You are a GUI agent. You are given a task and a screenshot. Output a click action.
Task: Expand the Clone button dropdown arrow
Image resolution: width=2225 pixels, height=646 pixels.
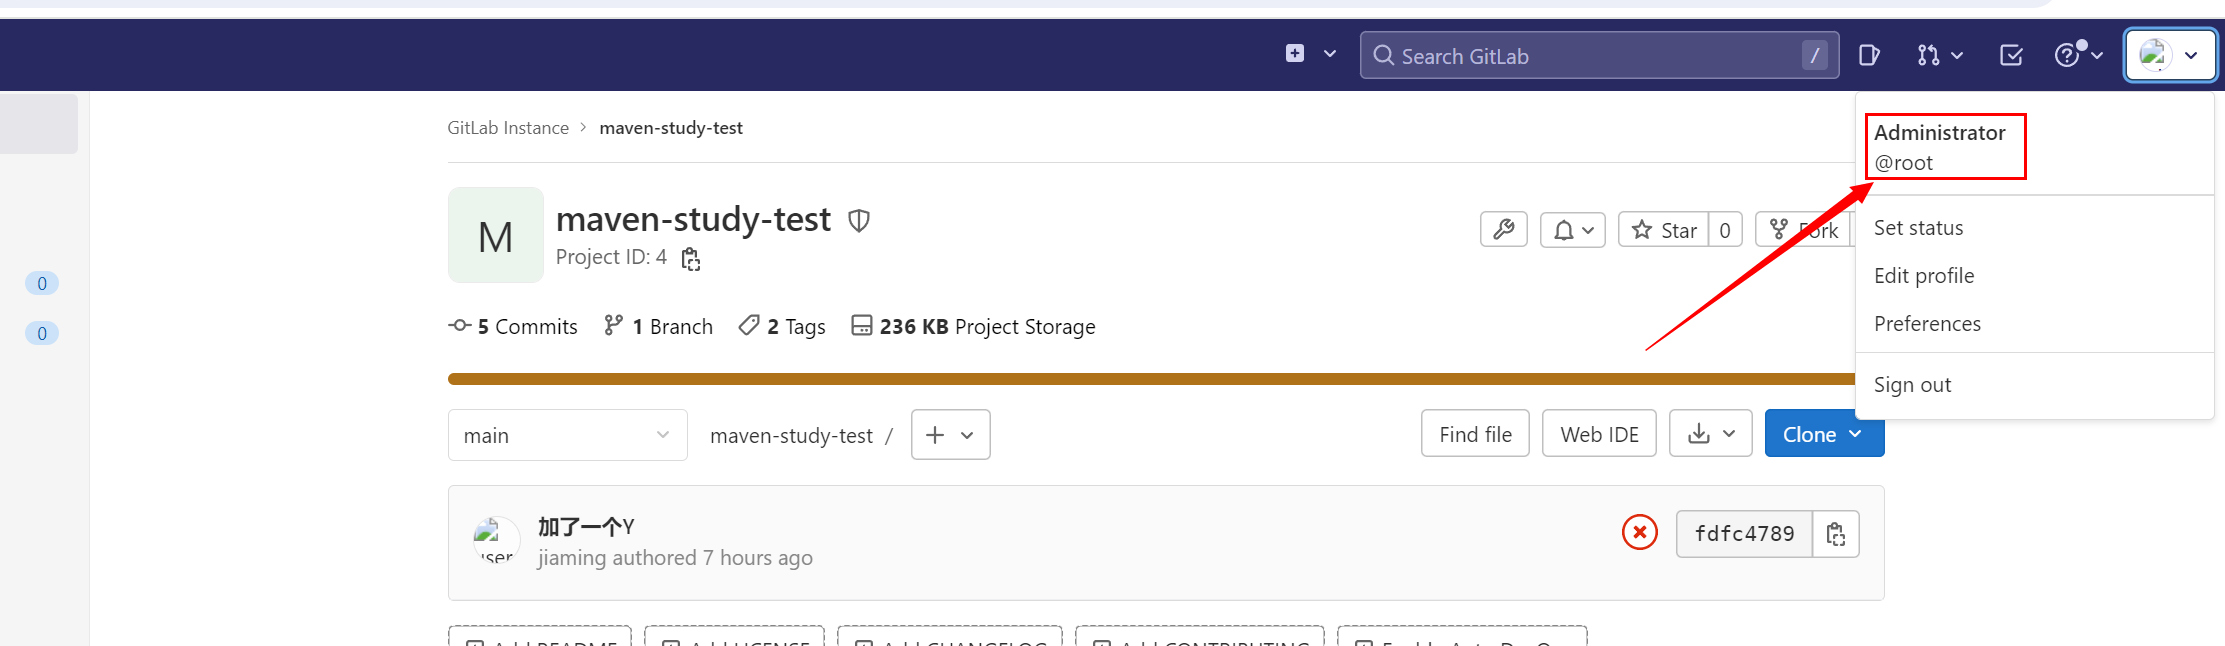click(x=1857, y=434)
